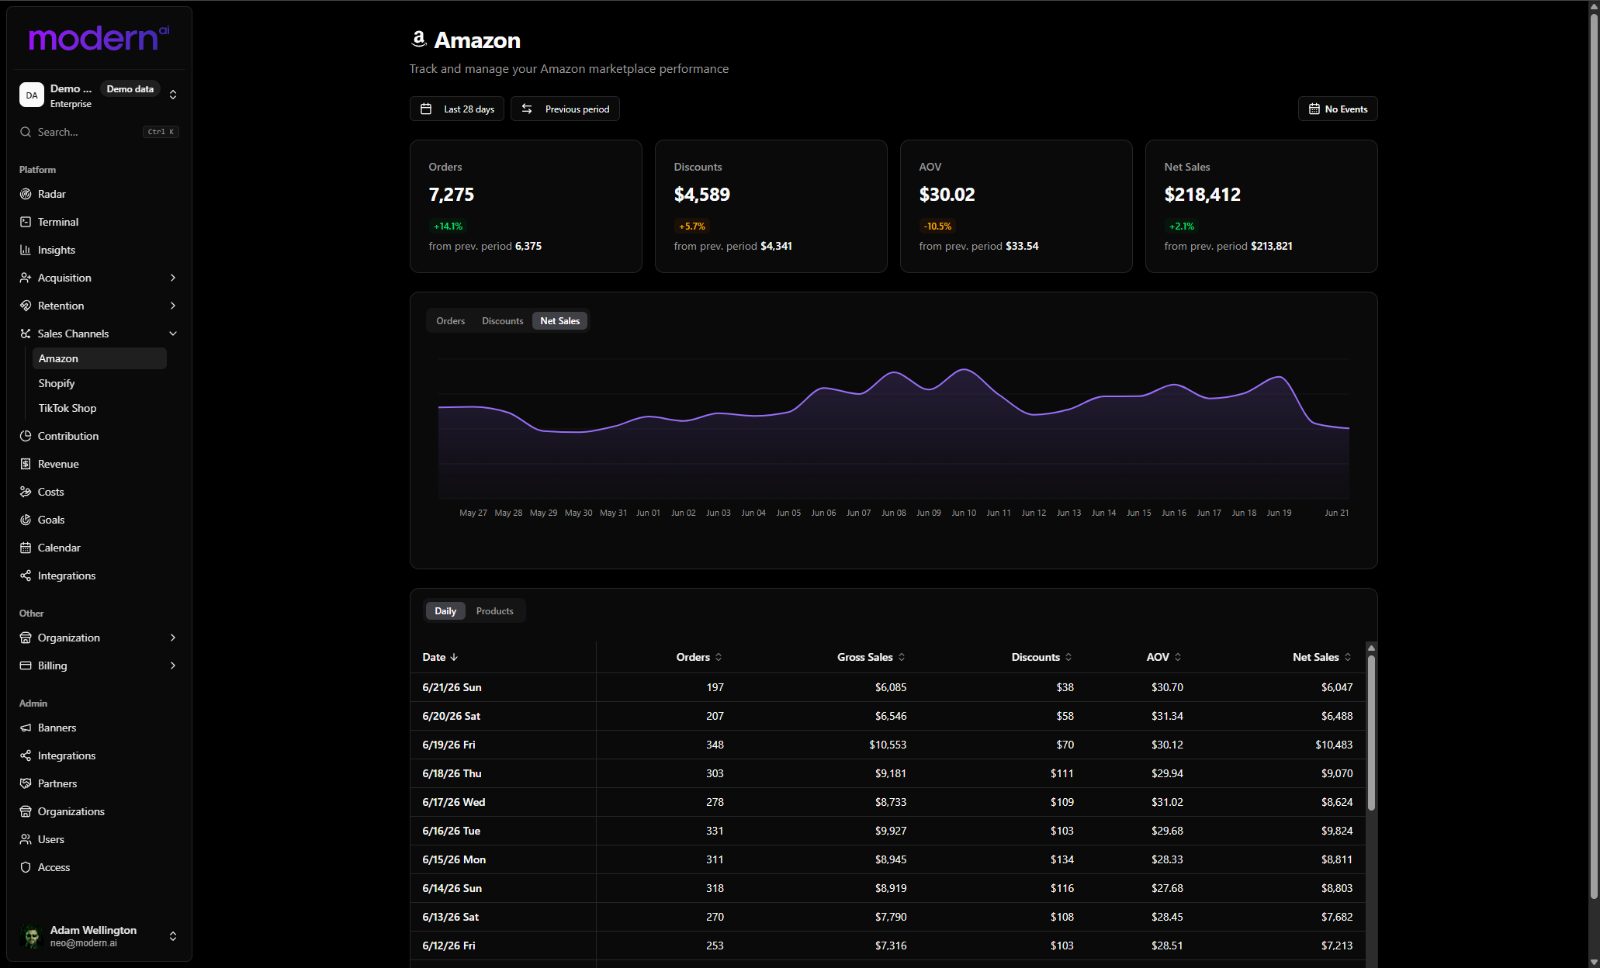
Task: Click the $218,412 Net Sales value
Action: click(1202, 195)
